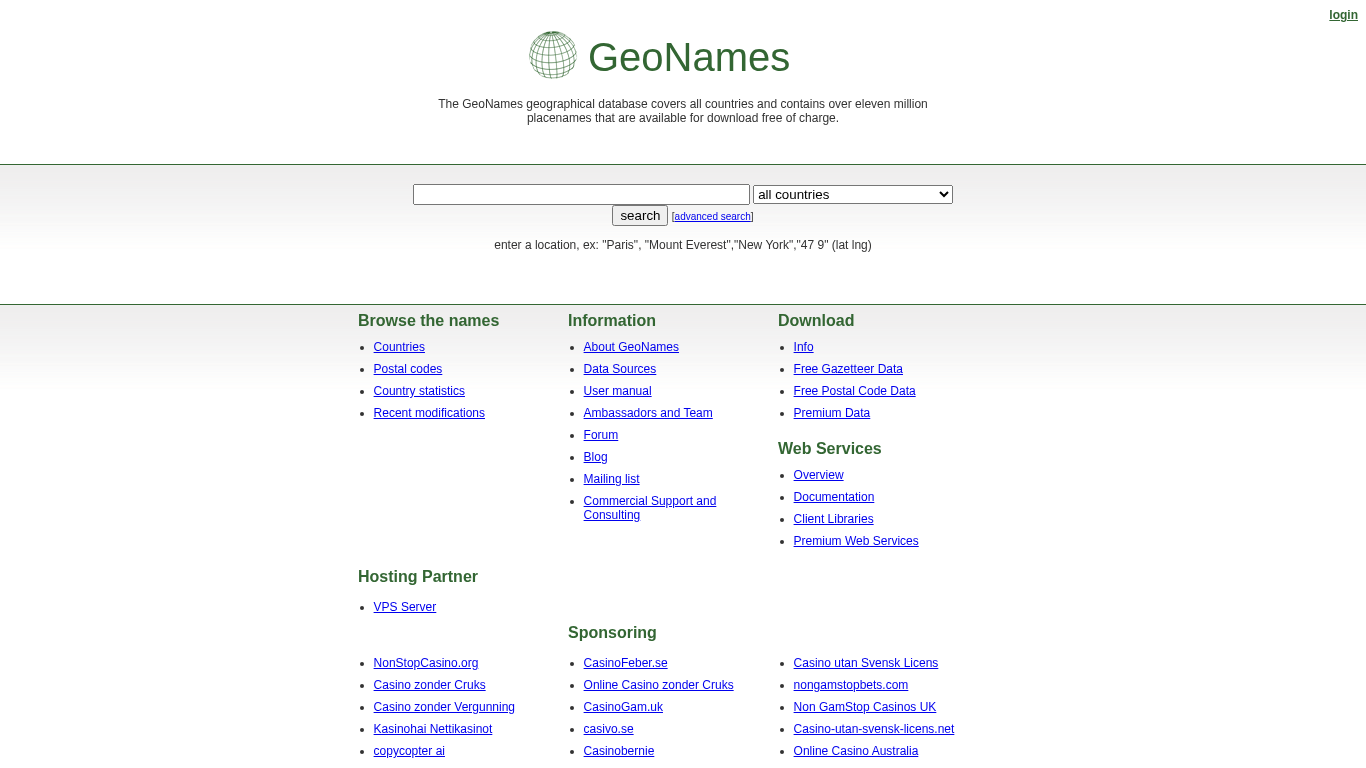Open Commercial Support and Consulting
Viewport: 1366px width, 768px height.
pyautogui.click(x=650, y=508)
